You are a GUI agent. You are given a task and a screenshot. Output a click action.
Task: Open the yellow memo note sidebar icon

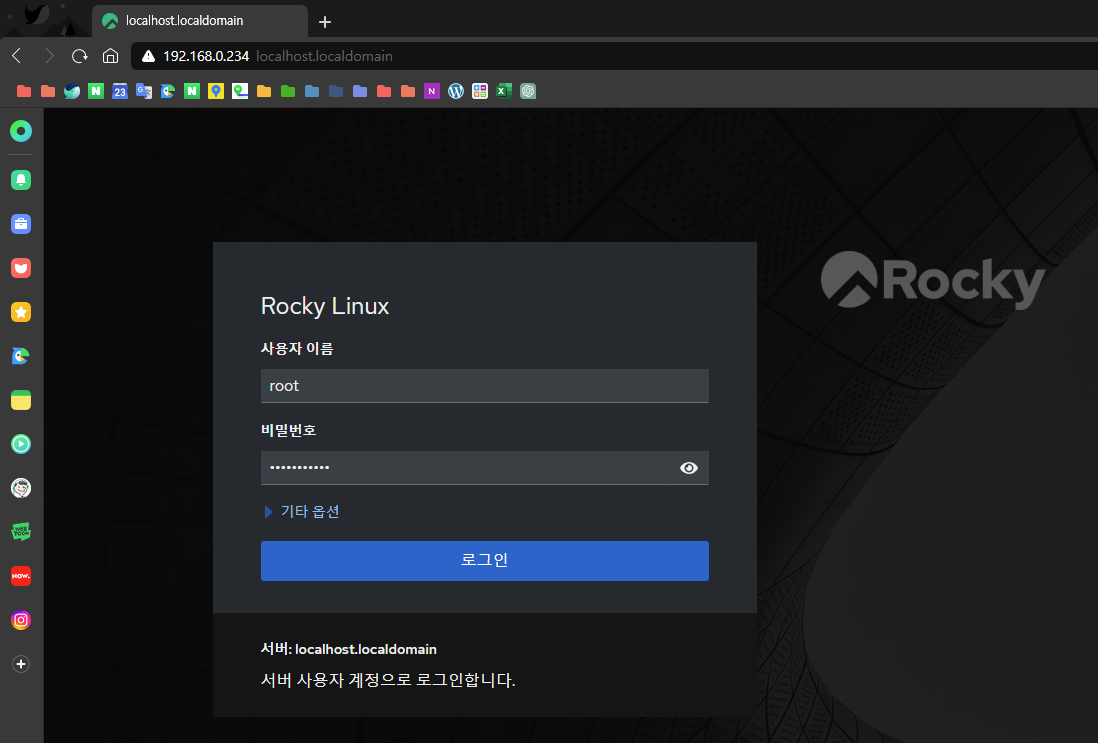pyautogui.click(x=21, y=400)
